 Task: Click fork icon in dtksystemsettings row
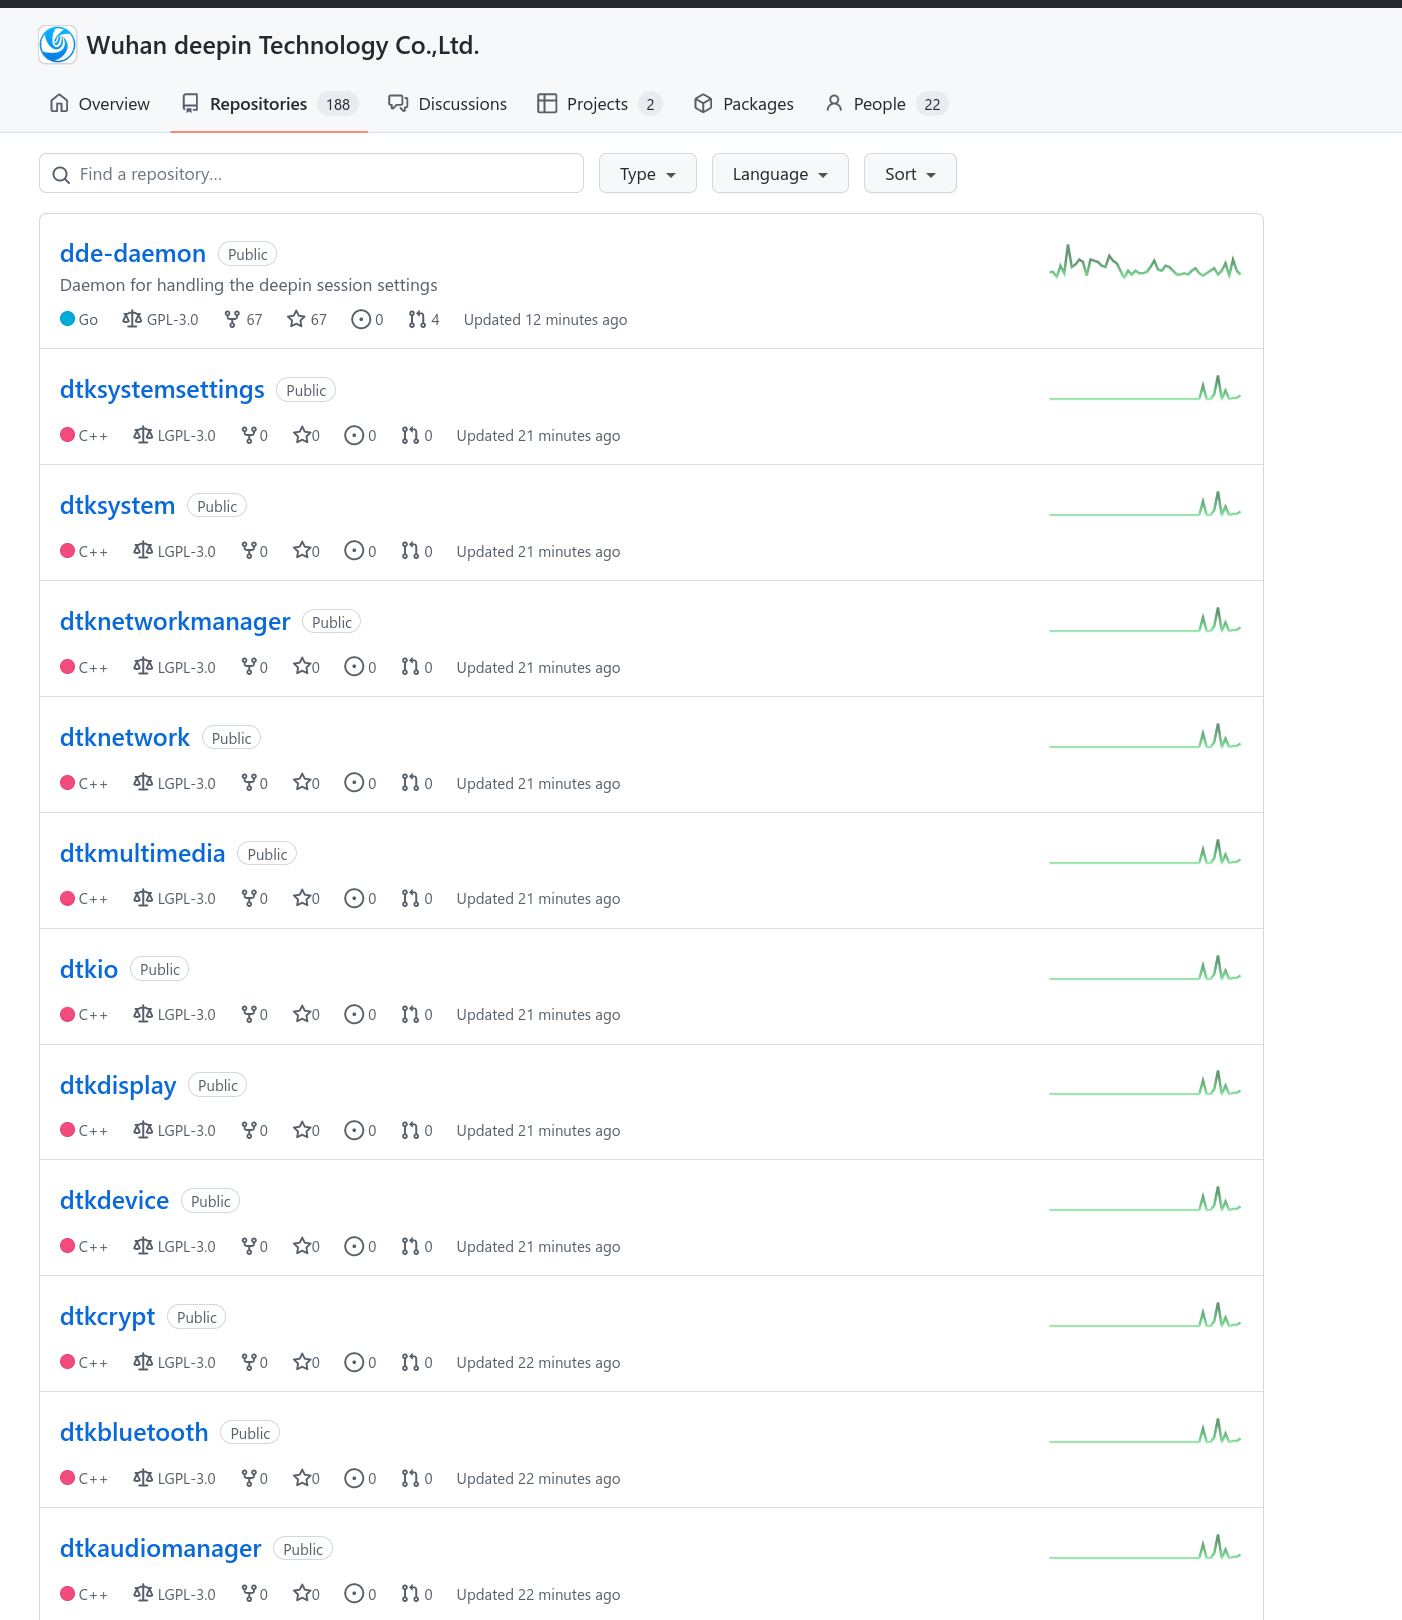click(249, 435)
